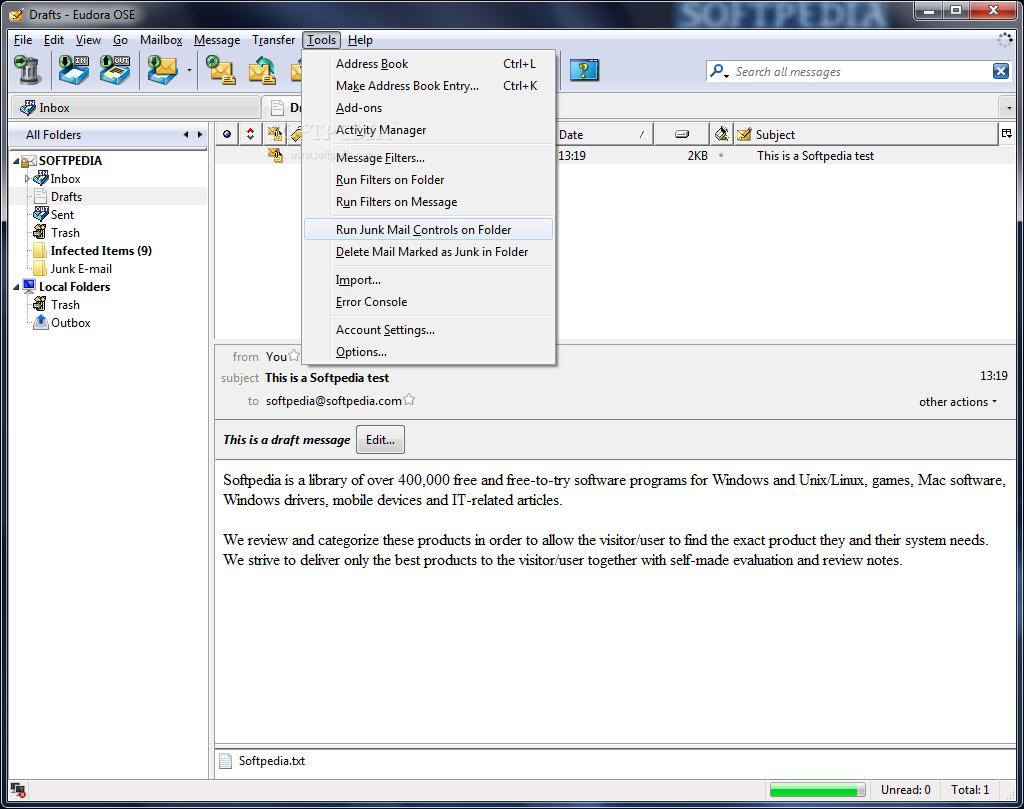The image size is (1024, 809).
Task: Click the open outbox (OUT tray) toolbar icon
Action: click(115, 70)
